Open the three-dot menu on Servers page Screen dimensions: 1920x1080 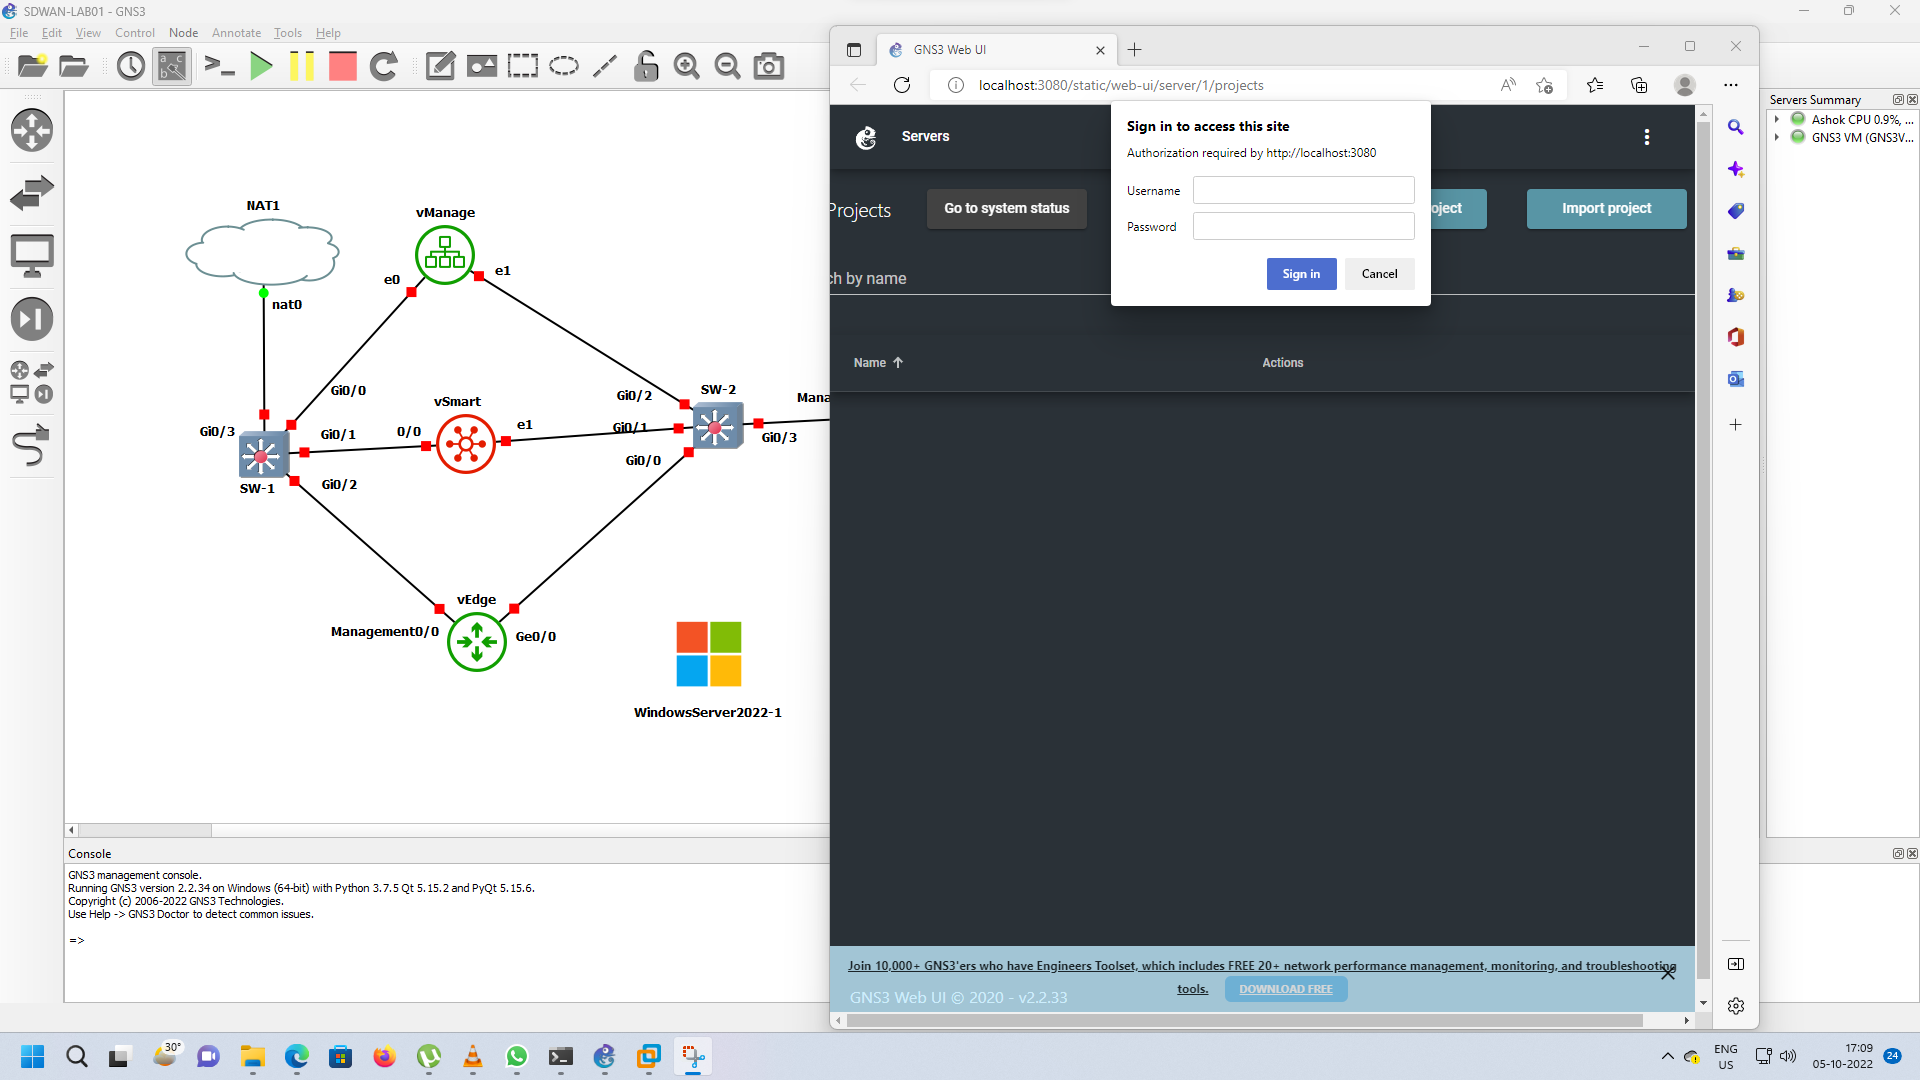tap(1646, 137)
